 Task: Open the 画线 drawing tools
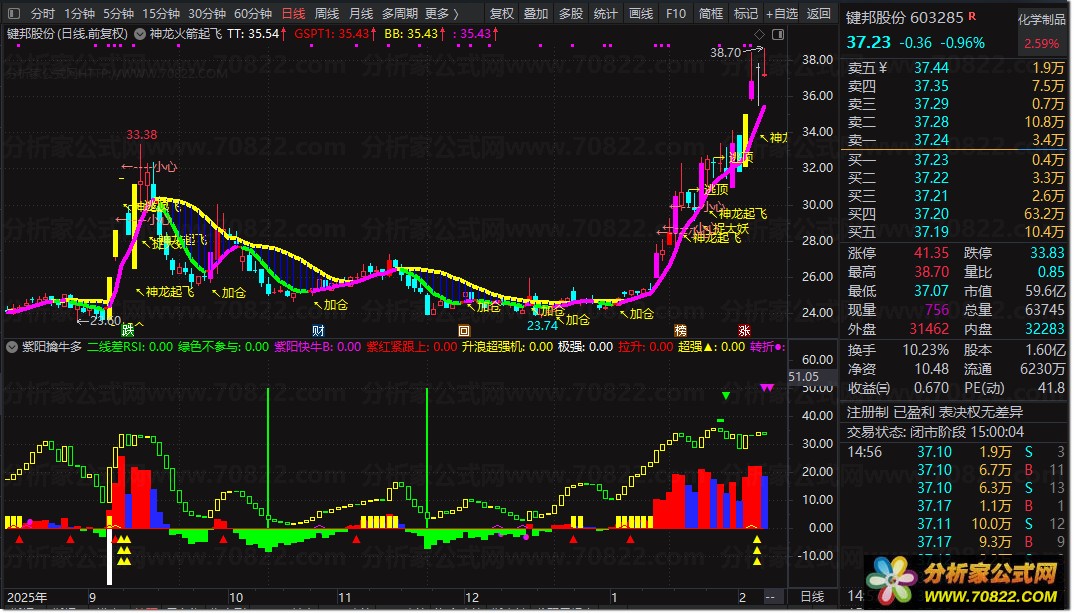[x=641, y=13]
